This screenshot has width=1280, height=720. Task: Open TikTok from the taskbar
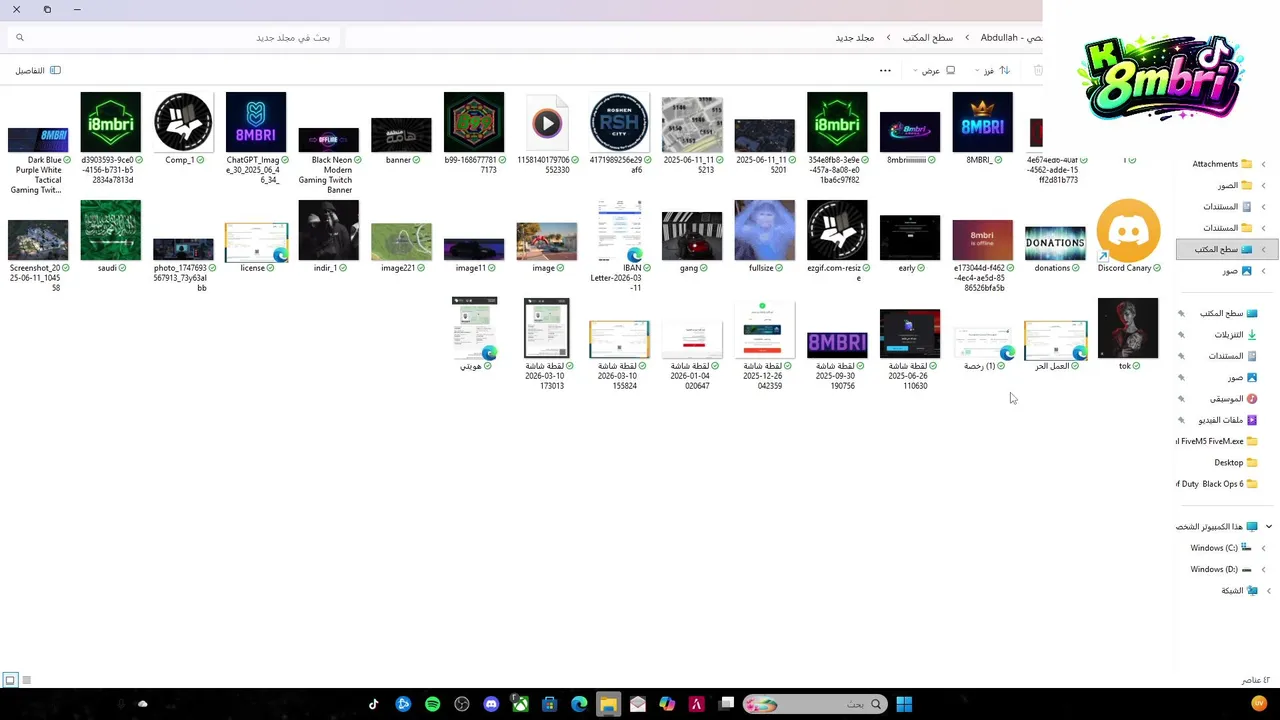coord(374,704)
